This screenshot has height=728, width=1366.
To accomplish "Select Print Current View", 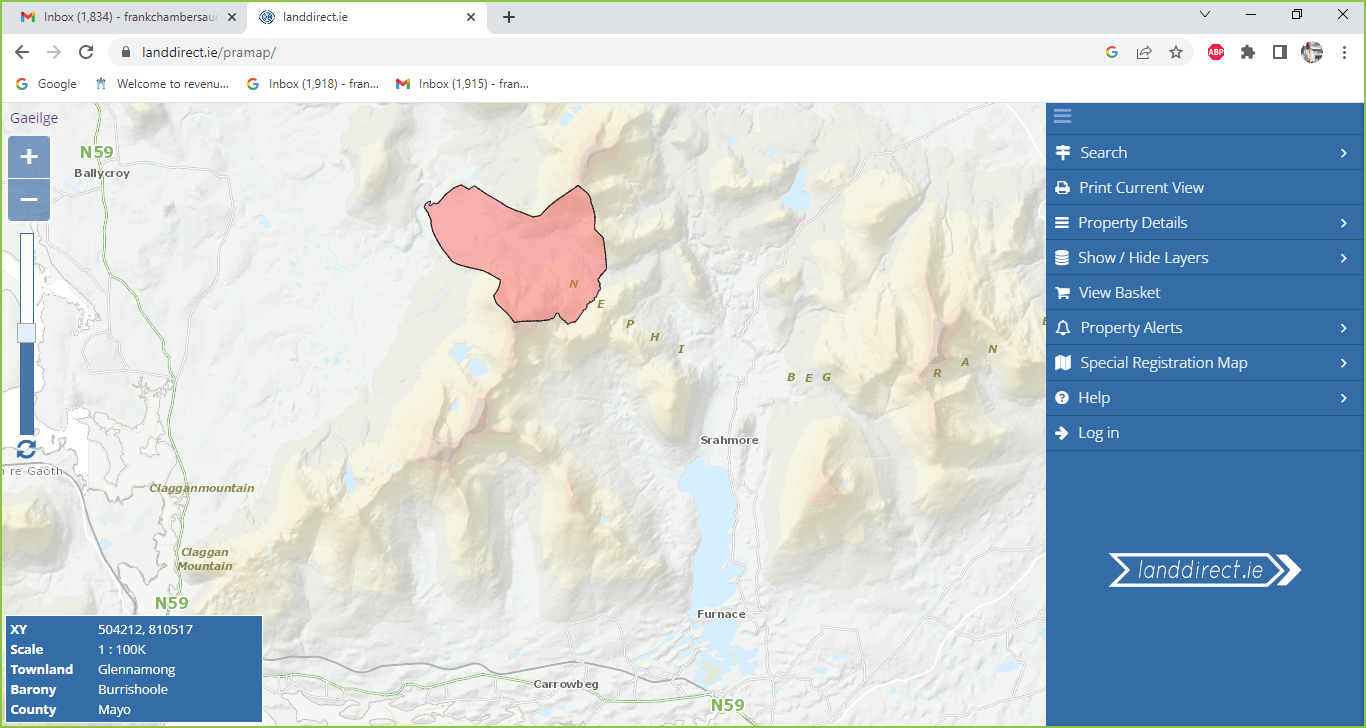I will coord(1205,188).
